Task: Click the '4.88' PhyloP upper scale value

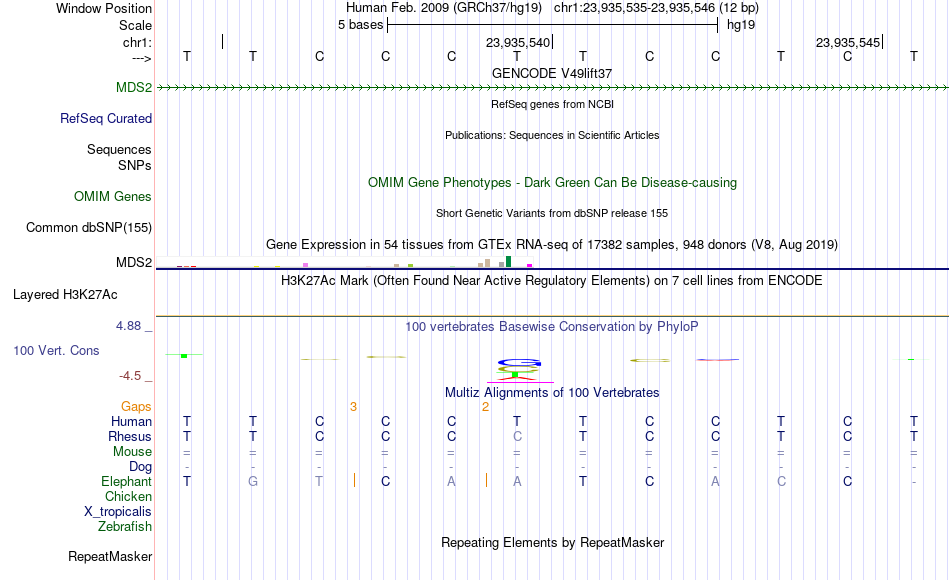Action: coord(128,325)
